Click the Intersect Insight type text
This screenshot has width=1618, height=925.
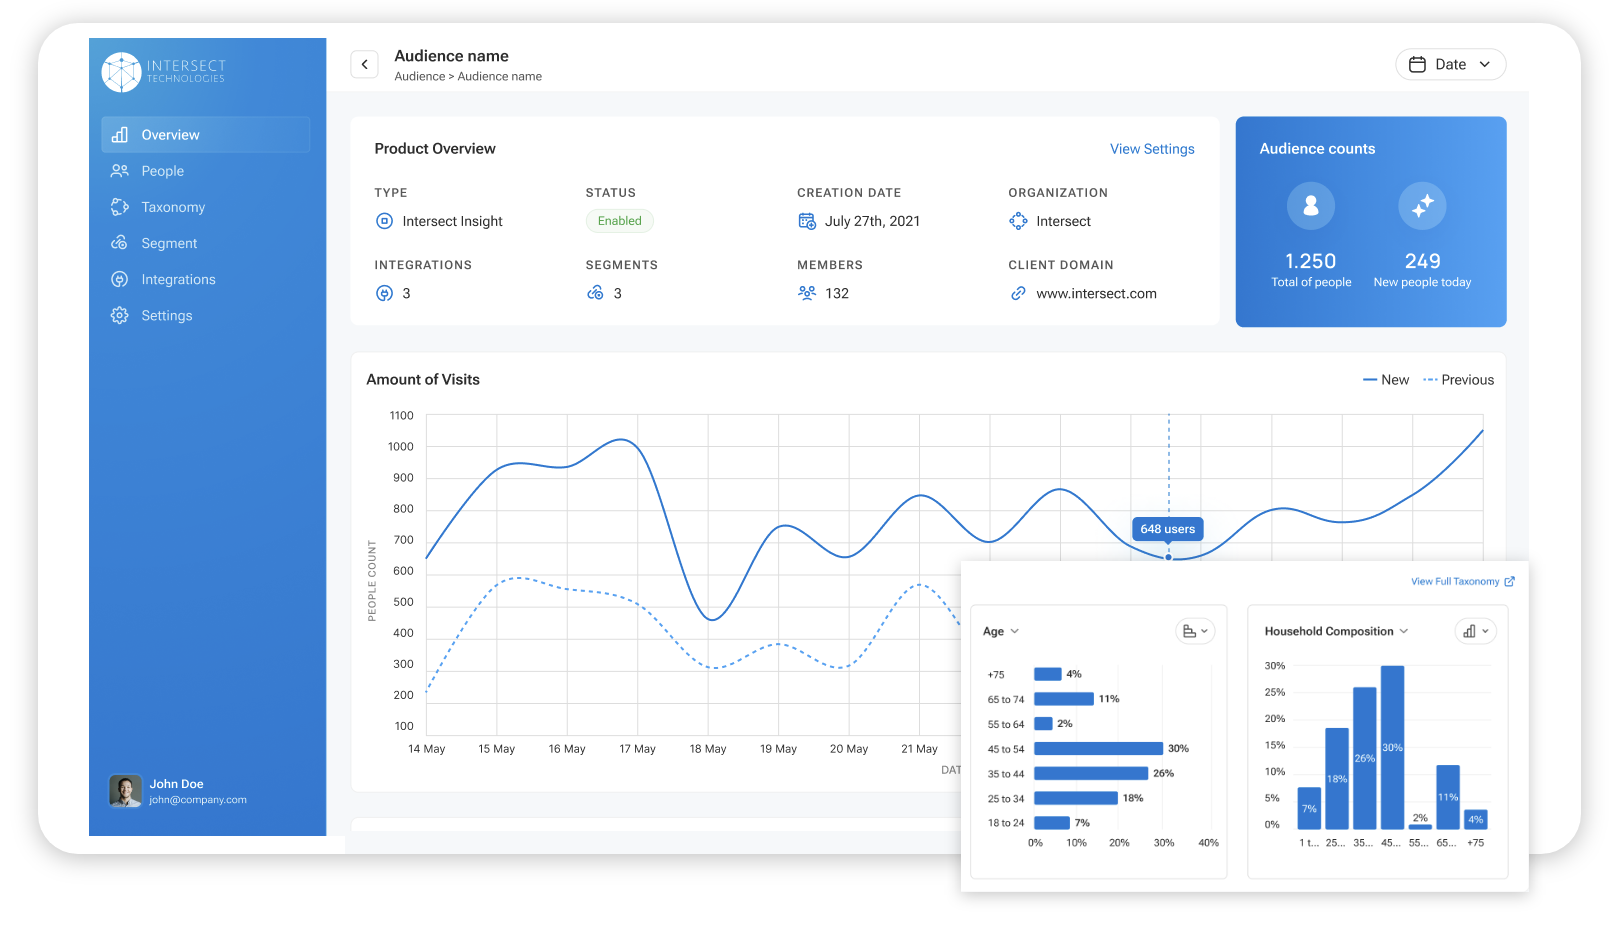pos(452,221)
